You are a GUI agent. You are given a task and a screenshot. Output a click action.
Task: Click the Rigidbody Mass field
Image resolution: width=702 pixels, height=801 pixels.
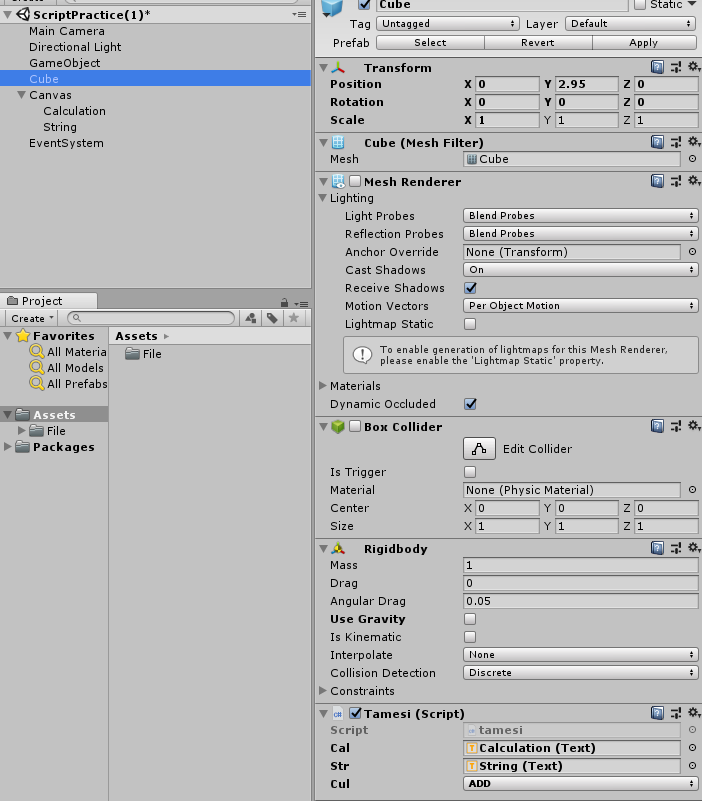580,565
